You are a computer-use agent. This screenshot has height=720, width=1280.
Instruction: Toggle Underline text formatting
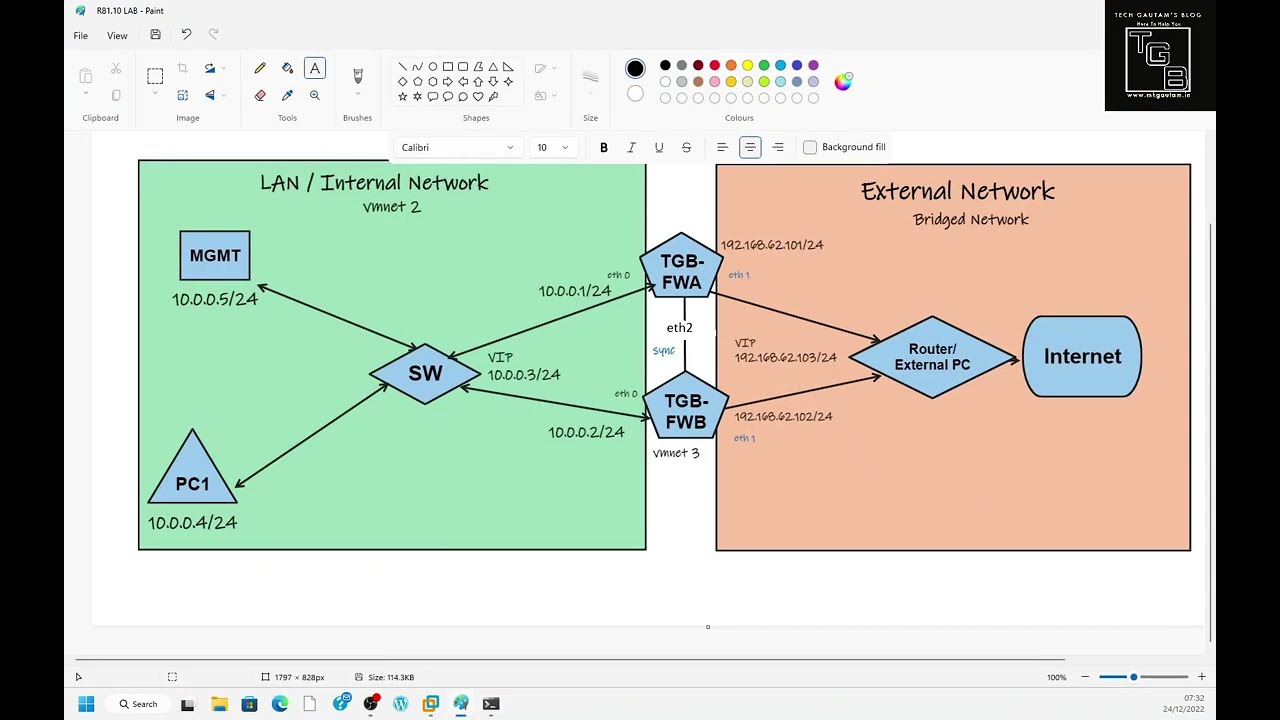pos(659,147)
